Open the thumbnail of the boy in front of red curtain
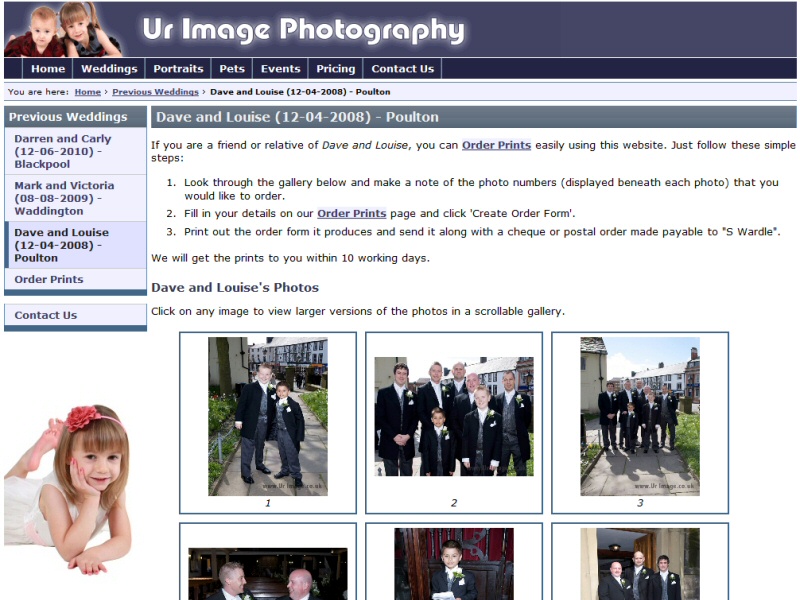Viewport: 800px width, 600px height. click(454, 564)
